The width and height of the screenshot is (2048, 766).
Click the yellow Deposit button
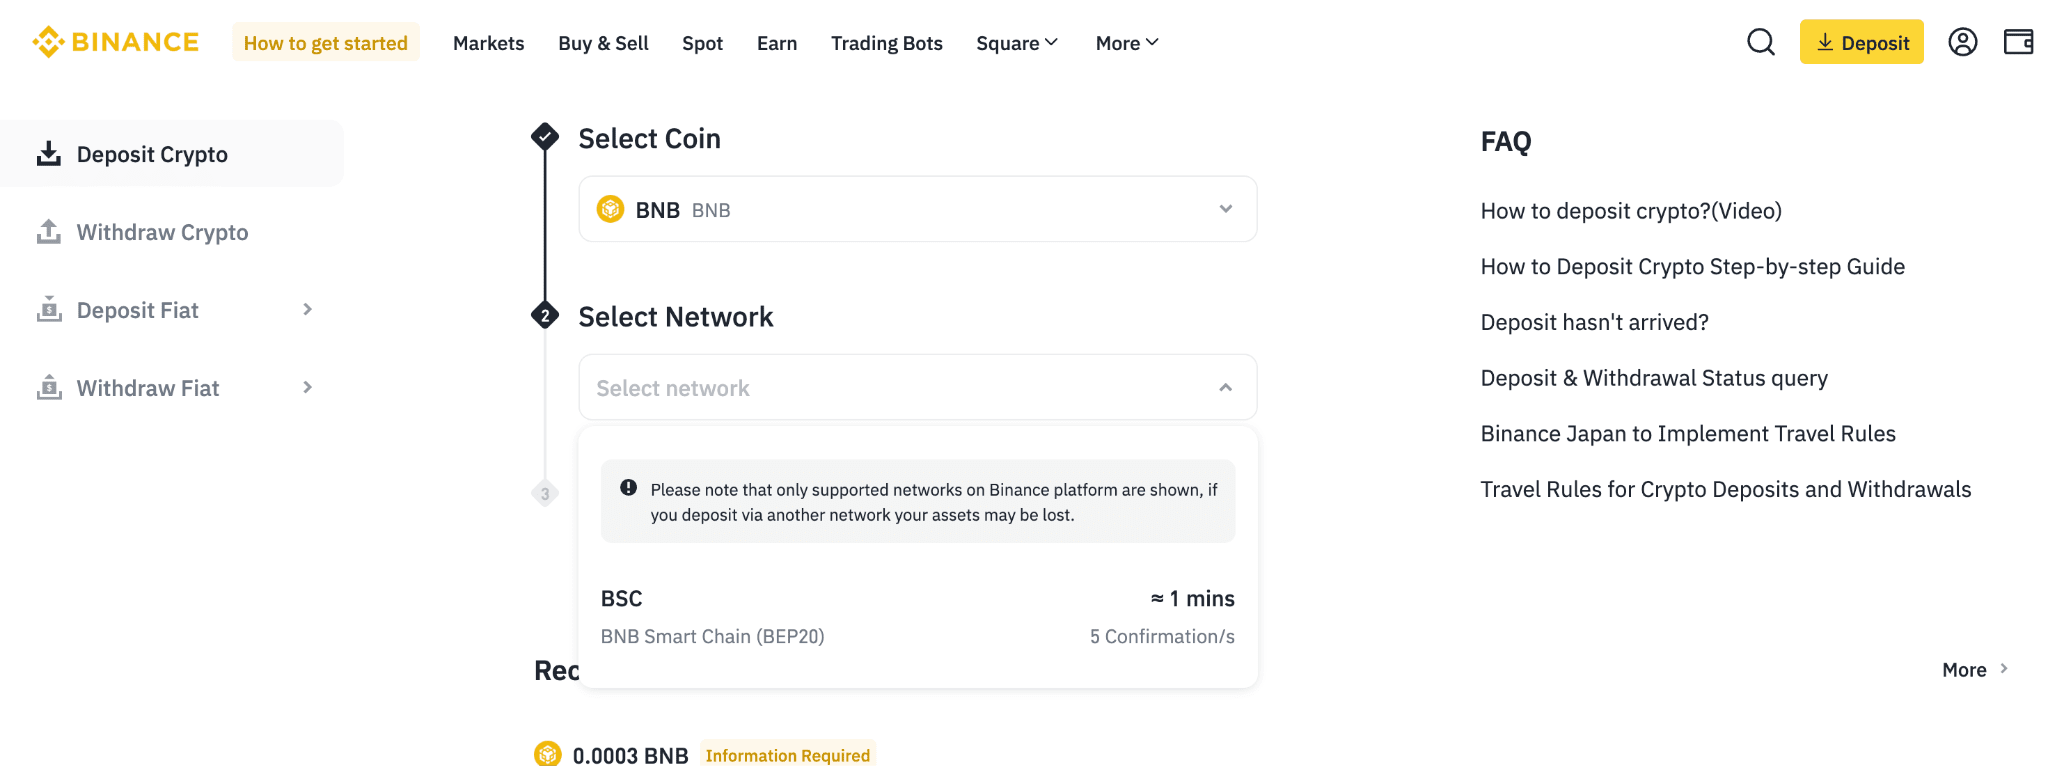[1861, 42]
